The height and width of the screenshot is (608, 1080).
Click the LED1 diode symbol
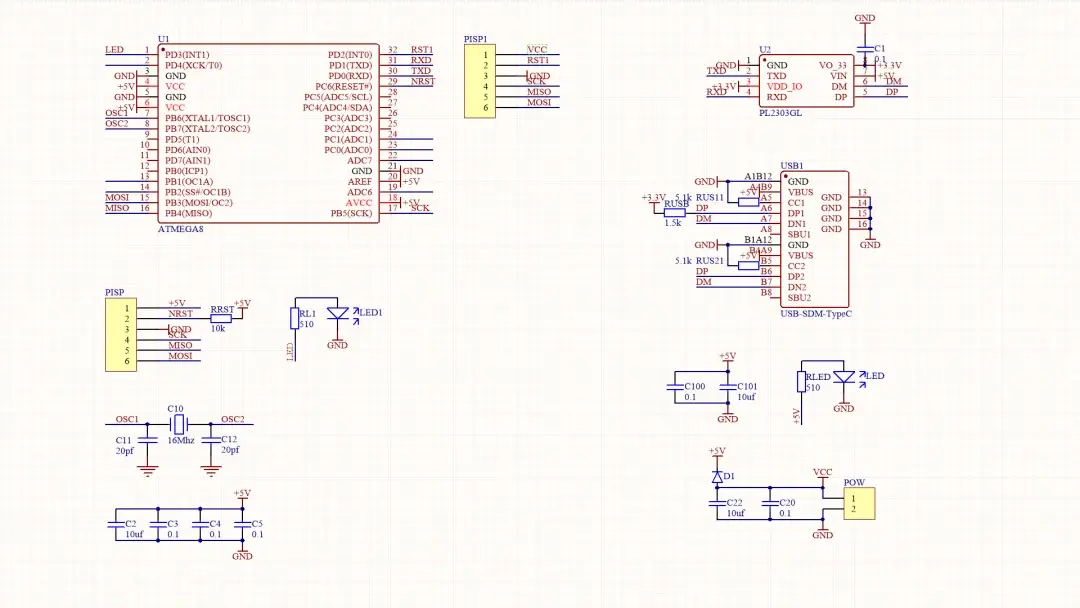tap(338, 313)
